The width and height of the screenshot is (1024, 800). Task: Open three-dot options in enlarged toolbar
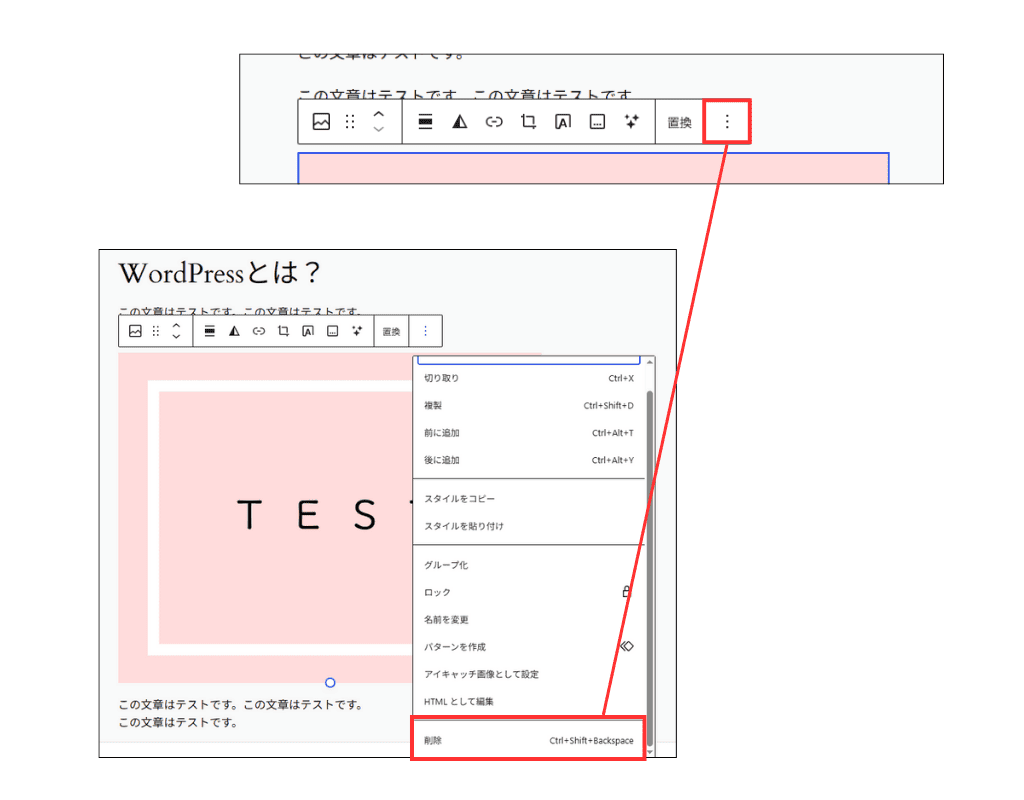click(x=727, y=121)
